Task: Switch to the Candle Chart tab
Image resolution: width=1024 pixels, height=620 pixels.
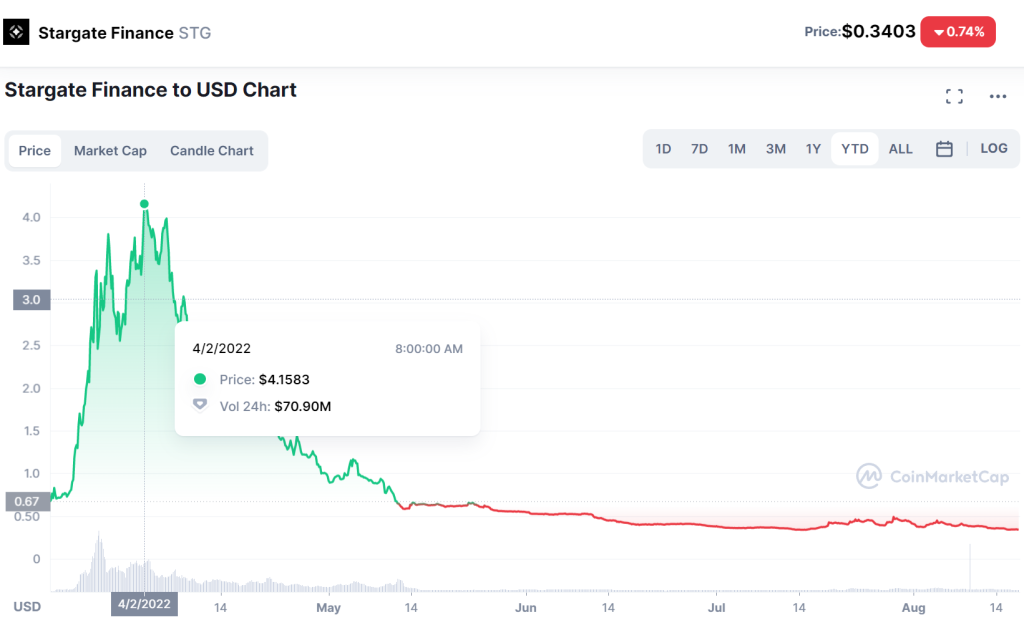Action: [212, 151]
